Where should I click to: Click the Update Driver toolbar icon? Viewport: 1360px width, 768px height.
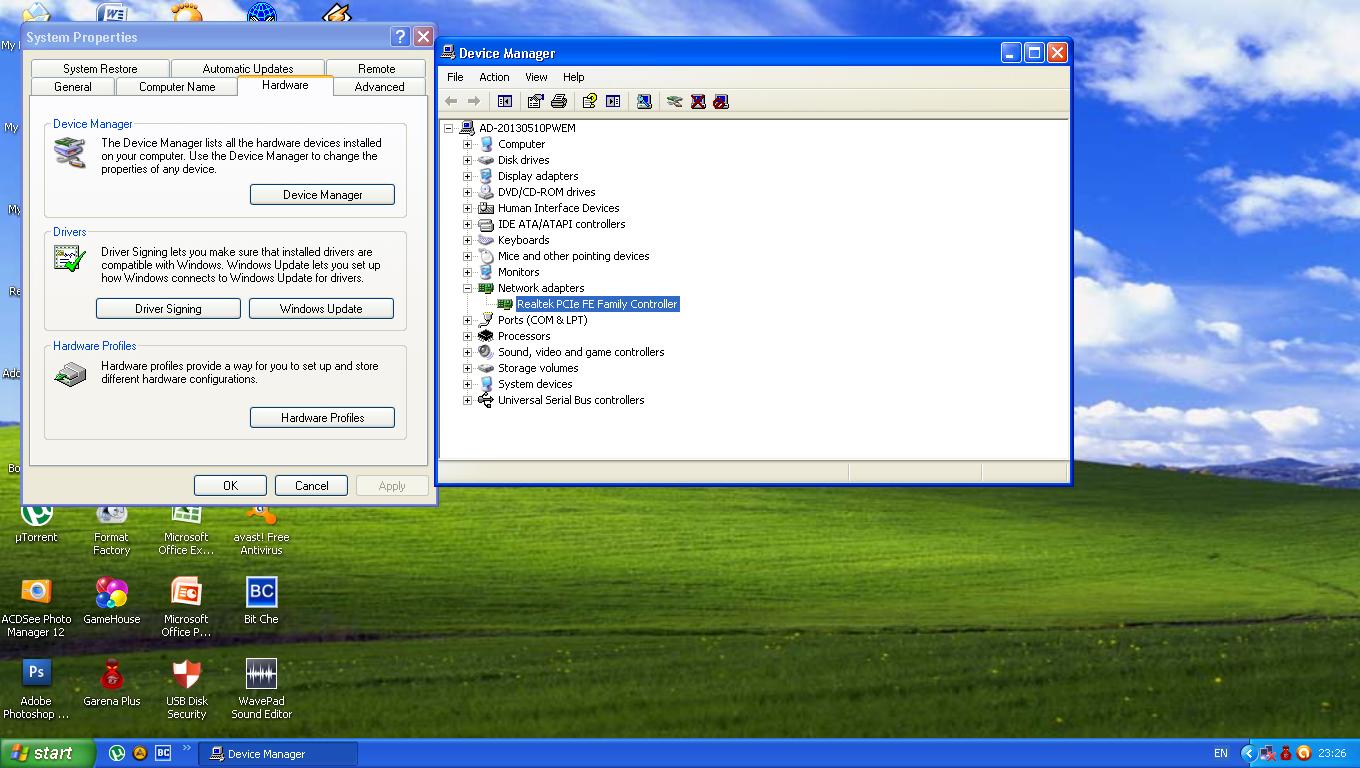(x=675, y=101)
